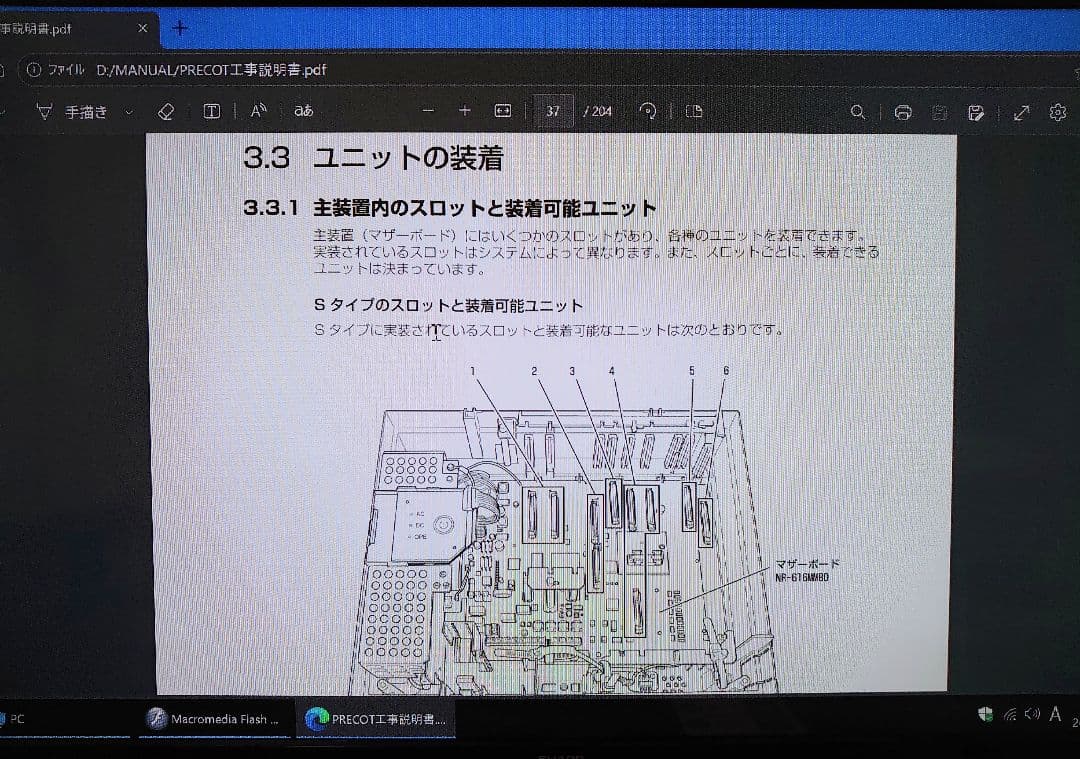Image resolution: width=1080 pixels, height=759 pixels.
Task: Open a new browser tab
Action: pos(178,28)
